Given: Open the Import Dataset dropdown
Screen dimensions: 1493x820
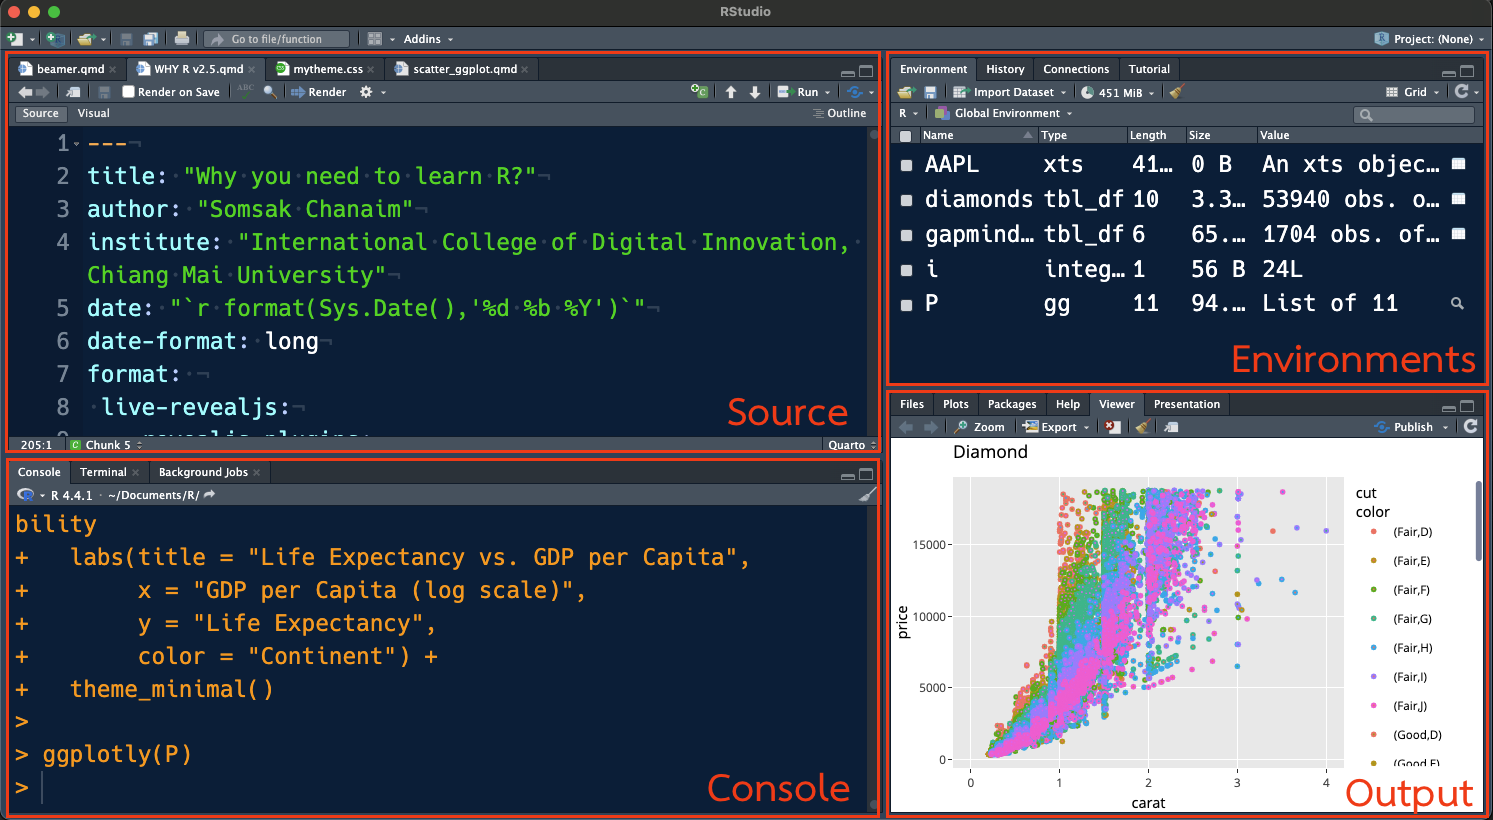Looking at the screenshot, I should pos(1010,92).
